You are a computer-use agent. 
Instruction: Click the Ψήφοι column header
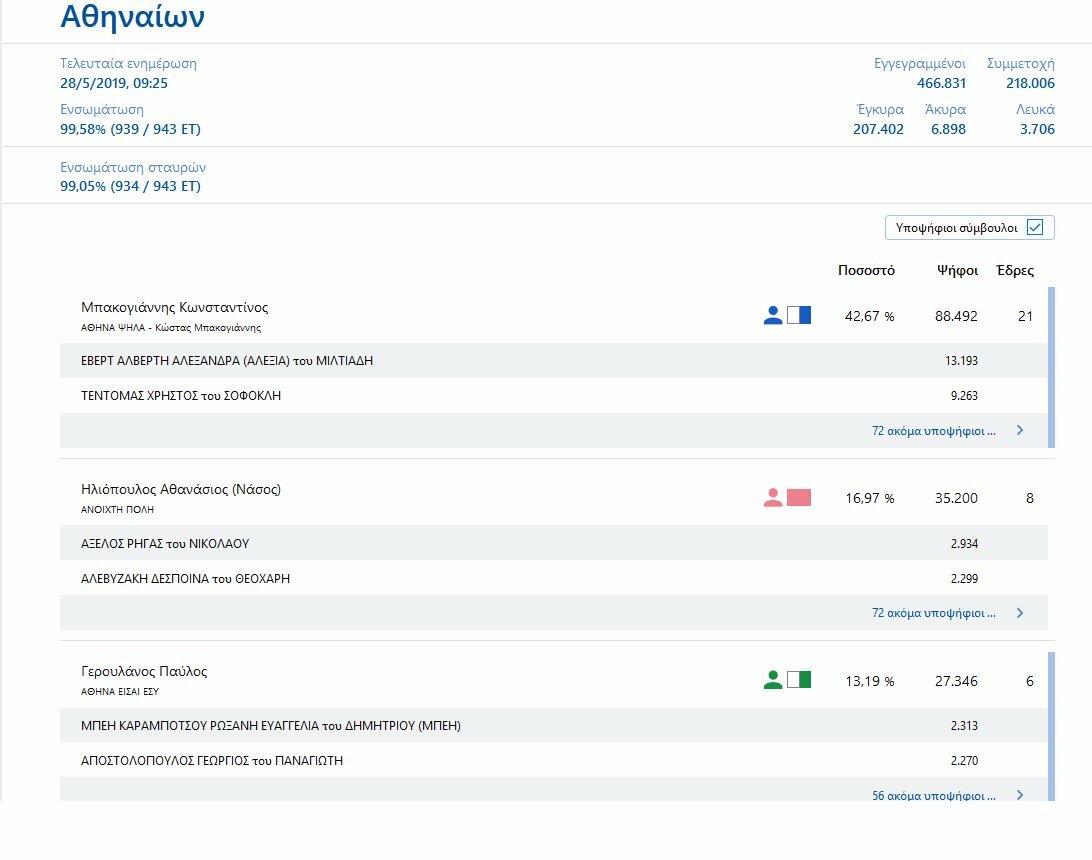[x=957, y=271]
